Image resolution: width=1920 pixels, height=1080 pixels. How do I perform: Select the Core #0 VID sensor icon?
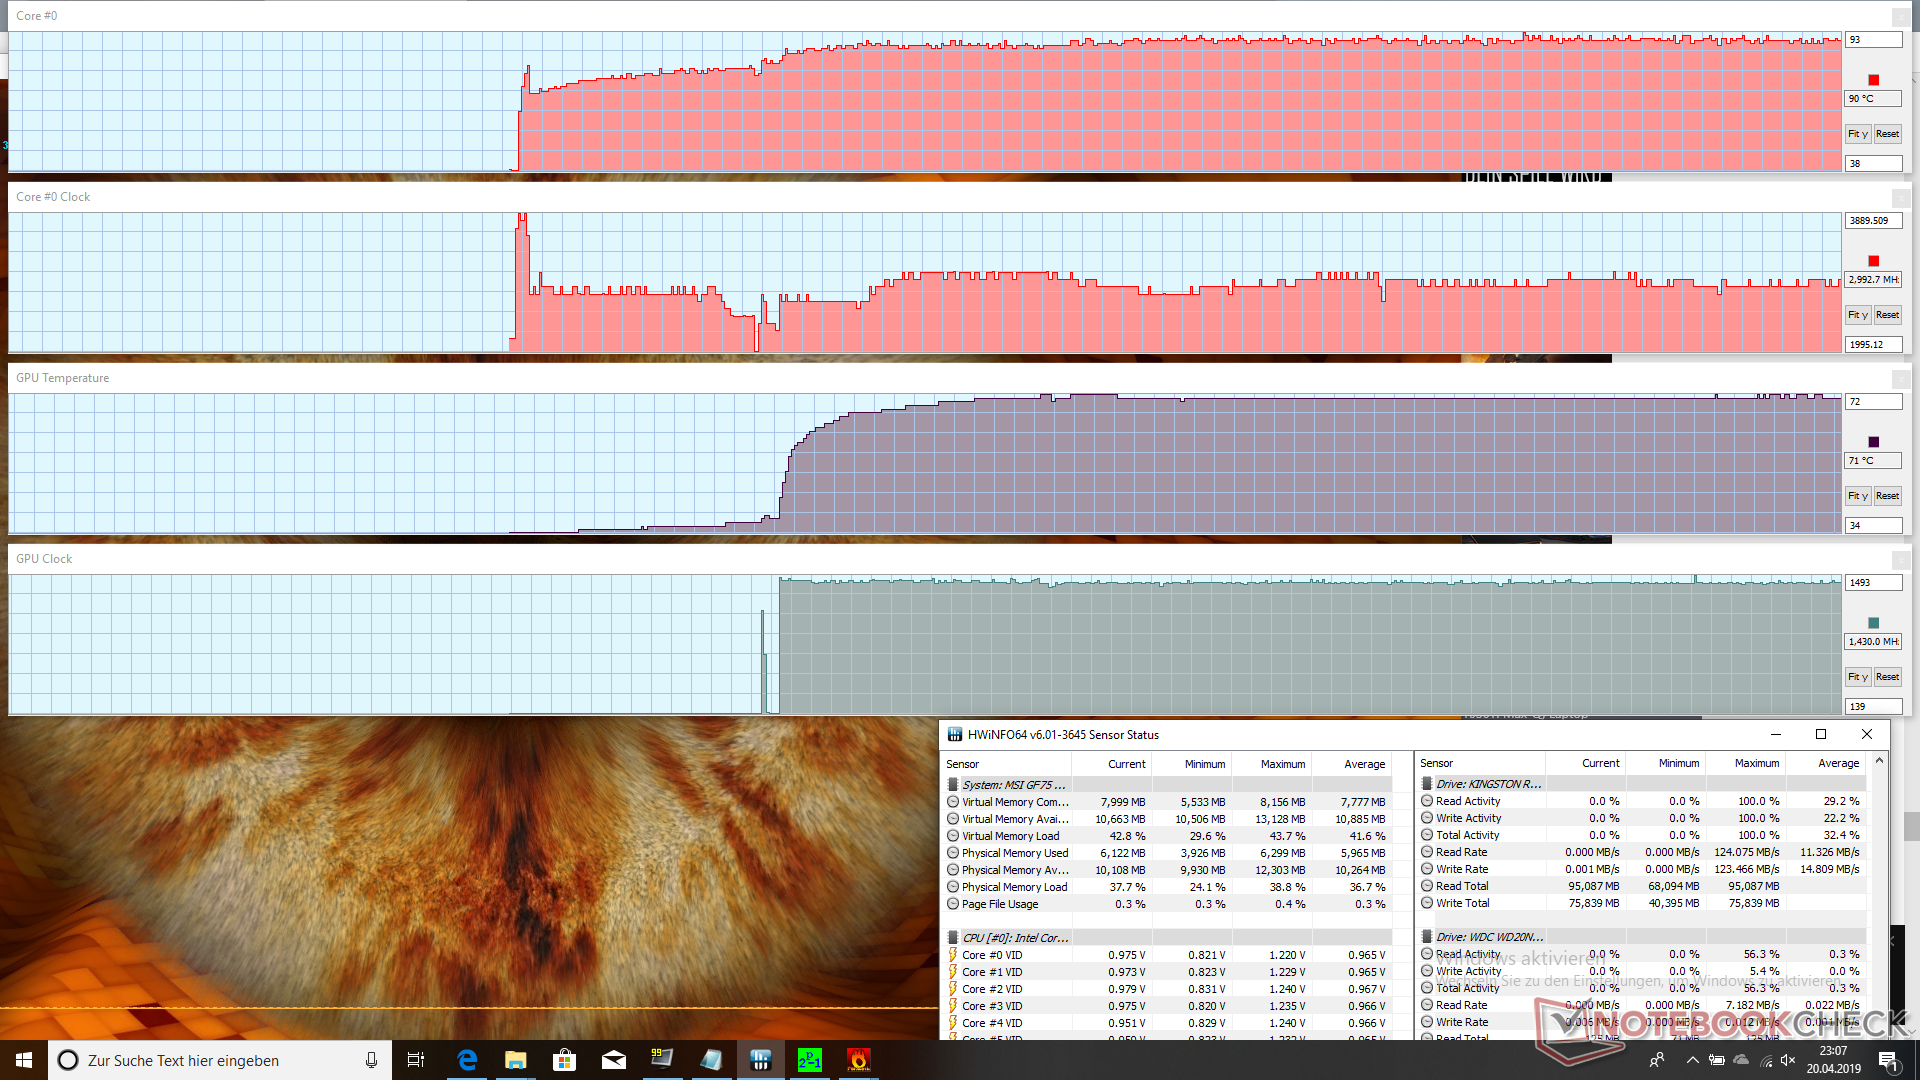point(953,955)
